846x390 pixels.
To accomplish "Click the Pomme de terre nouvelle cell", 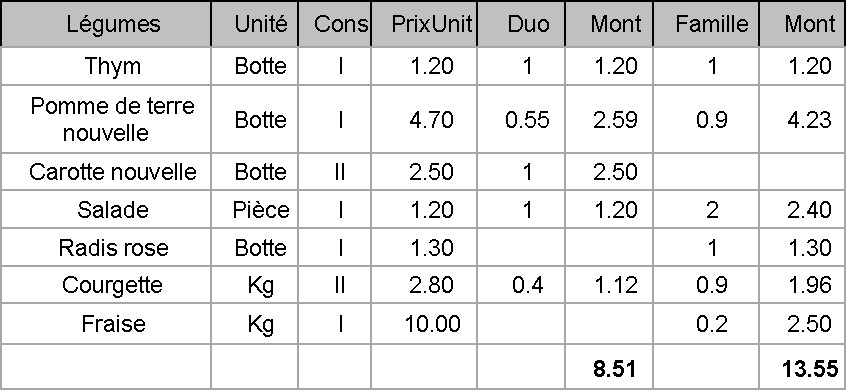I will pos(106,119).
